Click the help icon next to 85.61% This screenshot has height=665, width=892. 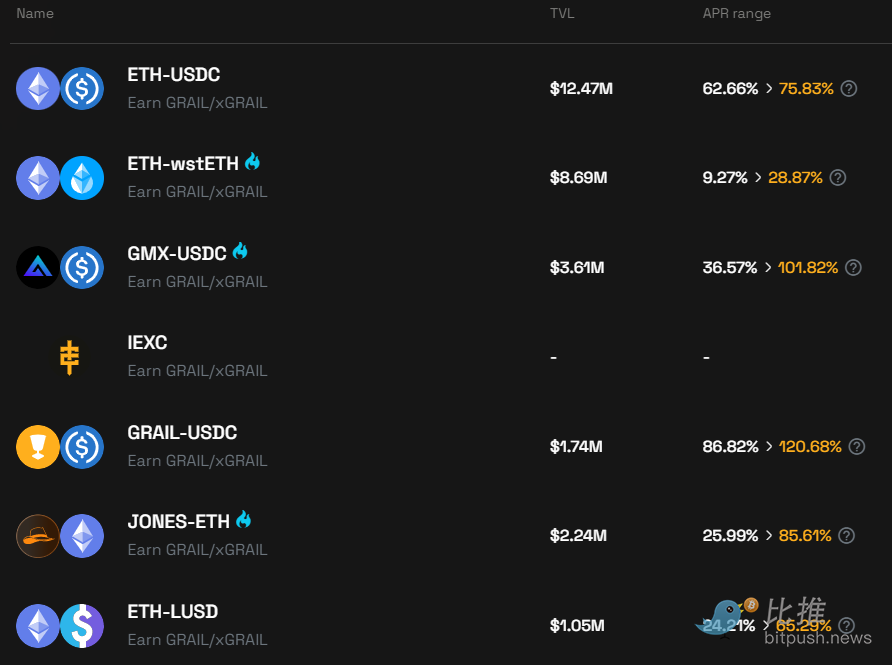pyautogui.click(x=846, y=535)
